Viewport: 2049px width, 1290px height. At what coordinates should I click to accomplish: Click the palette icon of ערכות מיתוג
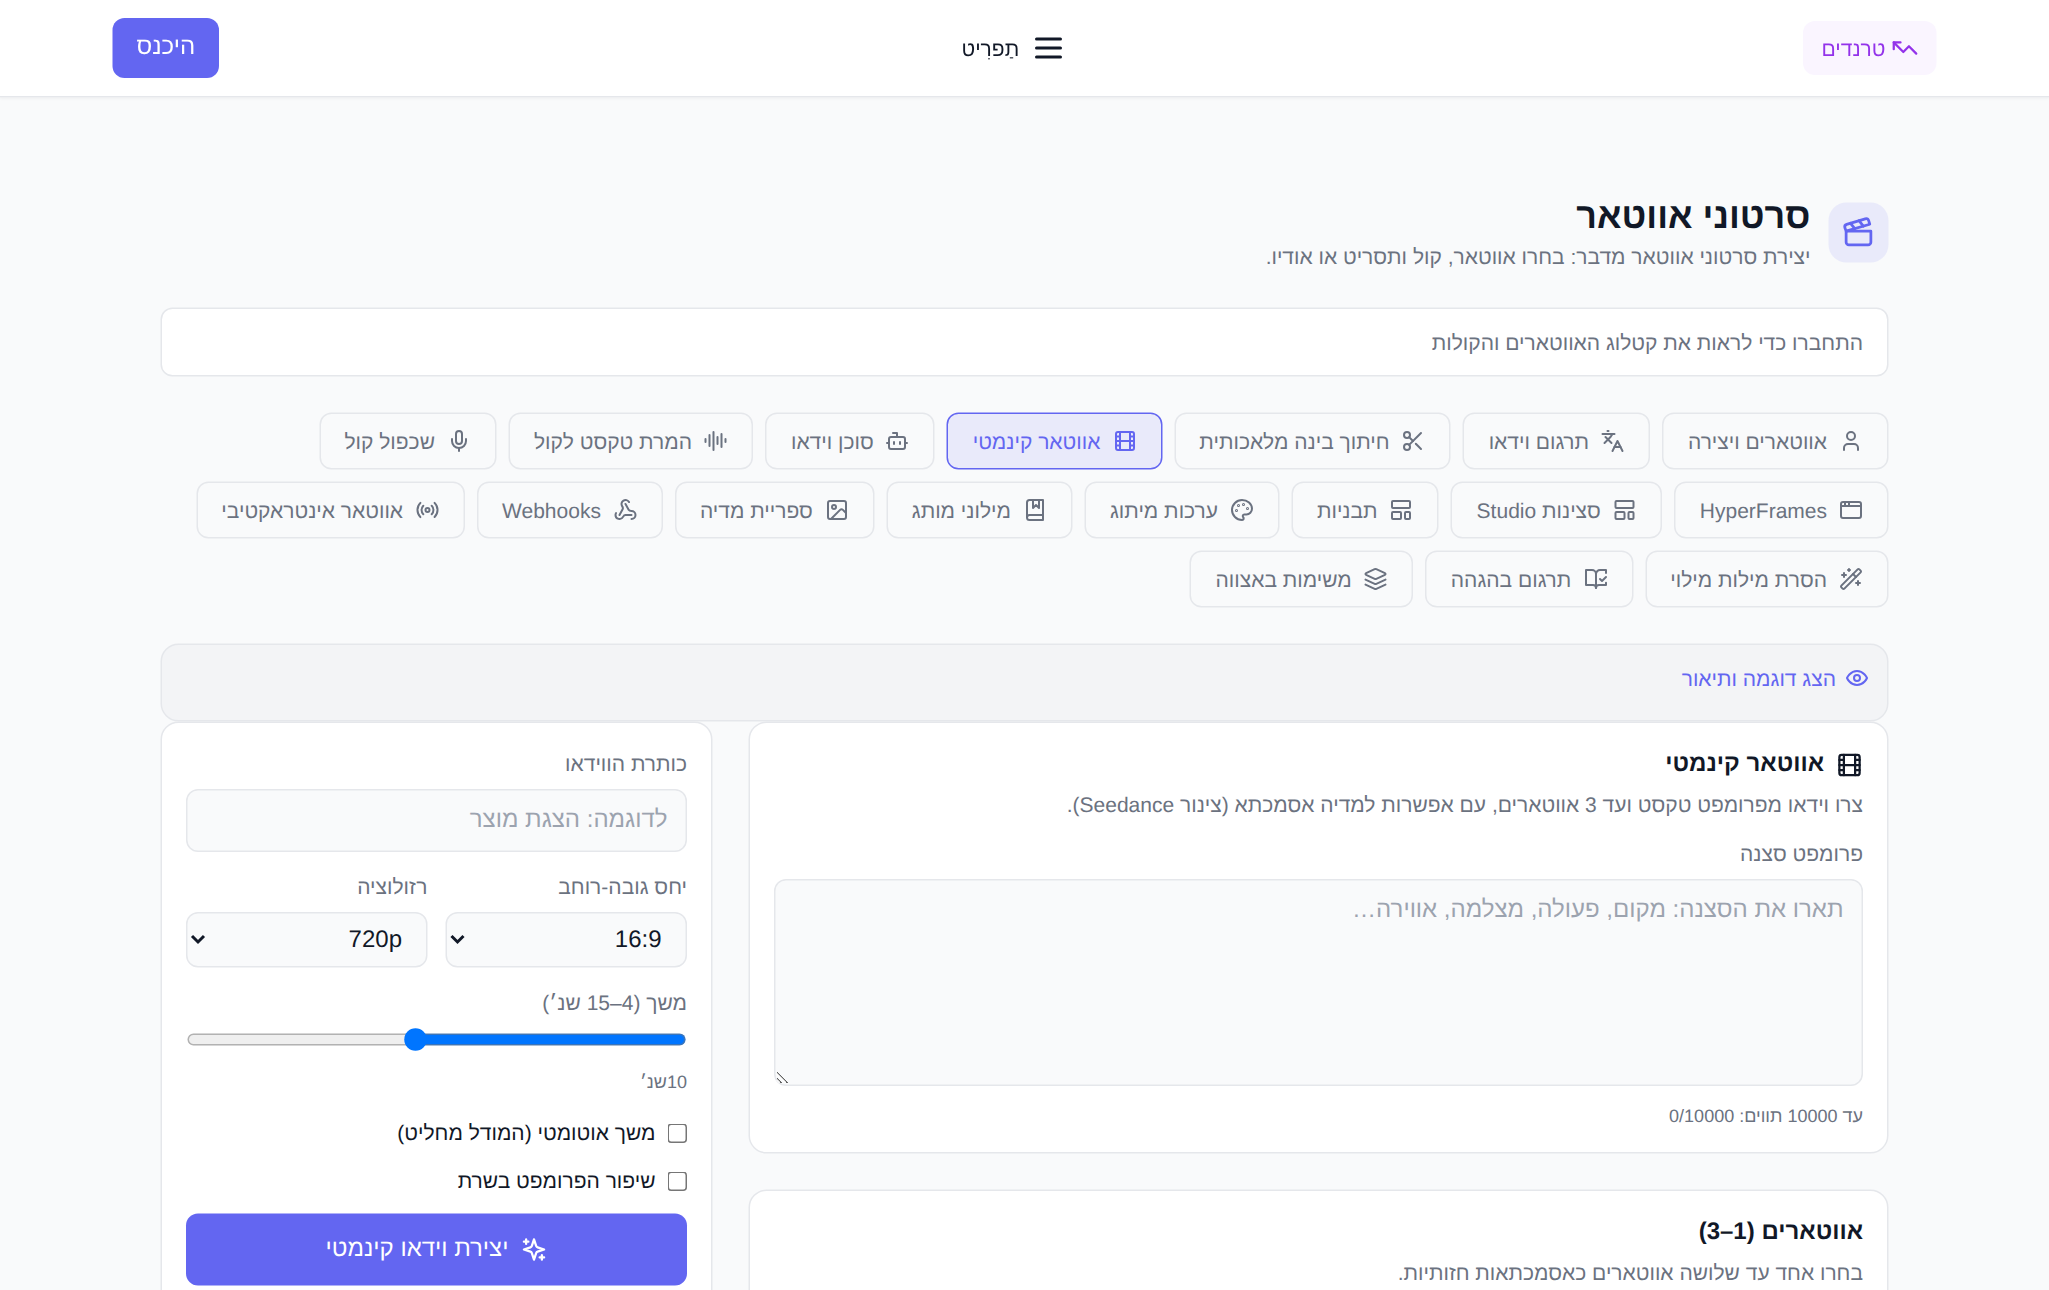click(1242, 510)
